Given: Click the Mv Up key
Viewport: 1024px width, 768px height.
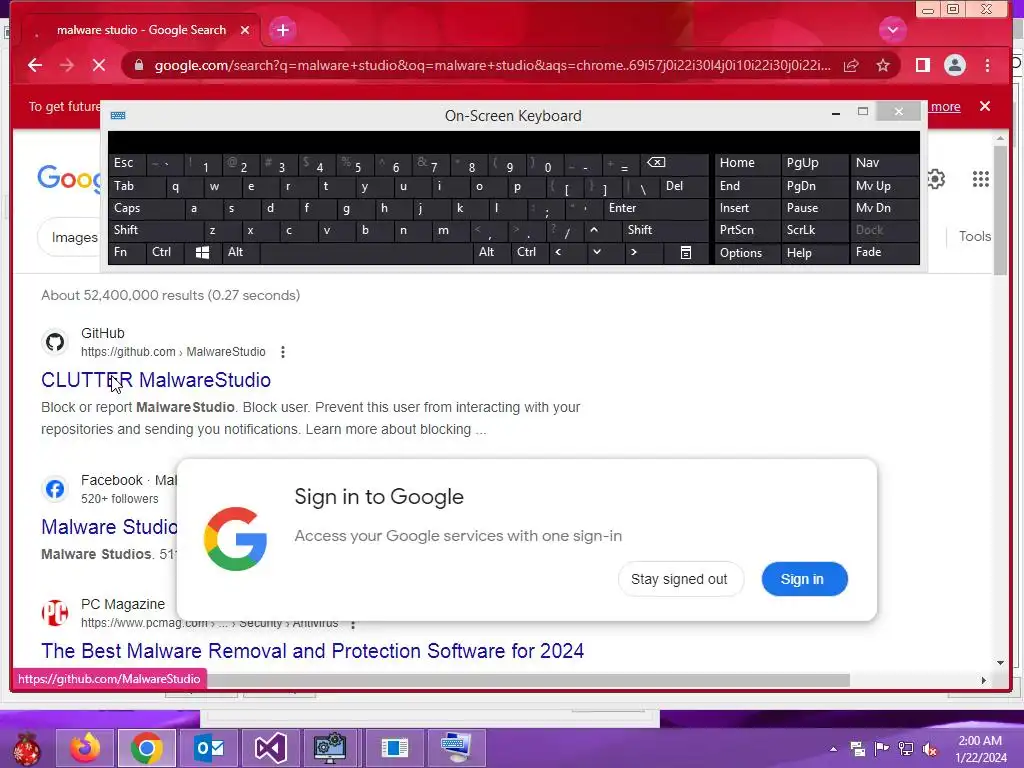Looking at the screenshot, I should point(884,187).
